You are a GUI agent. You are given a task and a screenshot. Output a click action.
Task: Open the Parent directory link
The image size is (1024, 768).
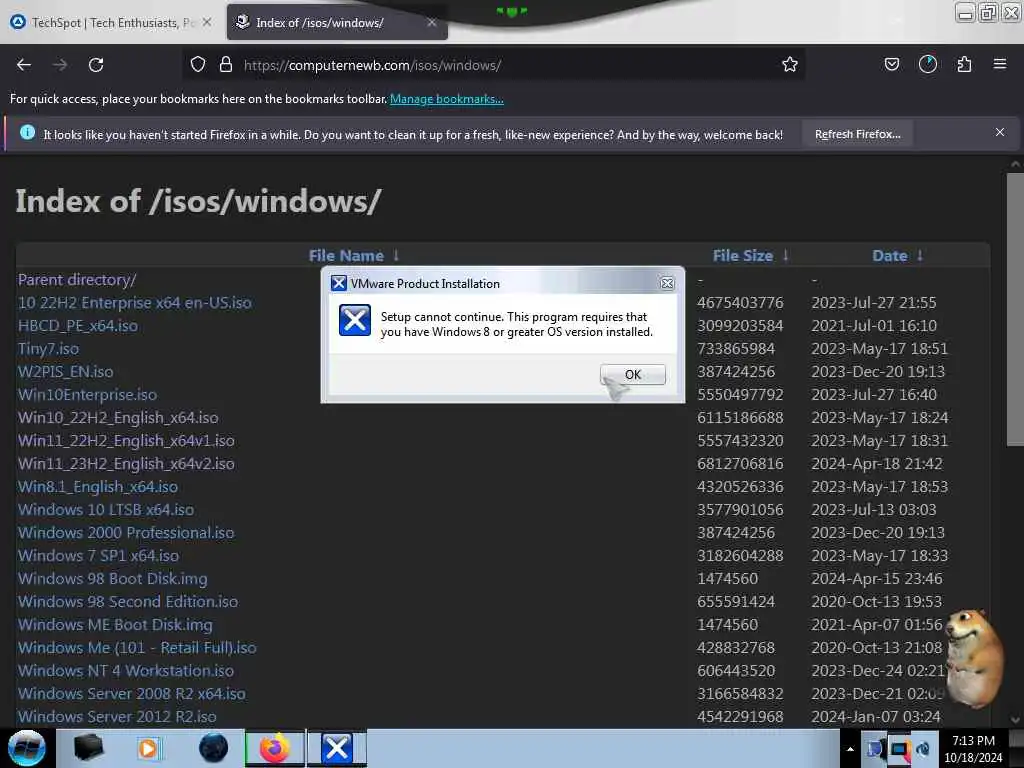(x=77, y=280)
